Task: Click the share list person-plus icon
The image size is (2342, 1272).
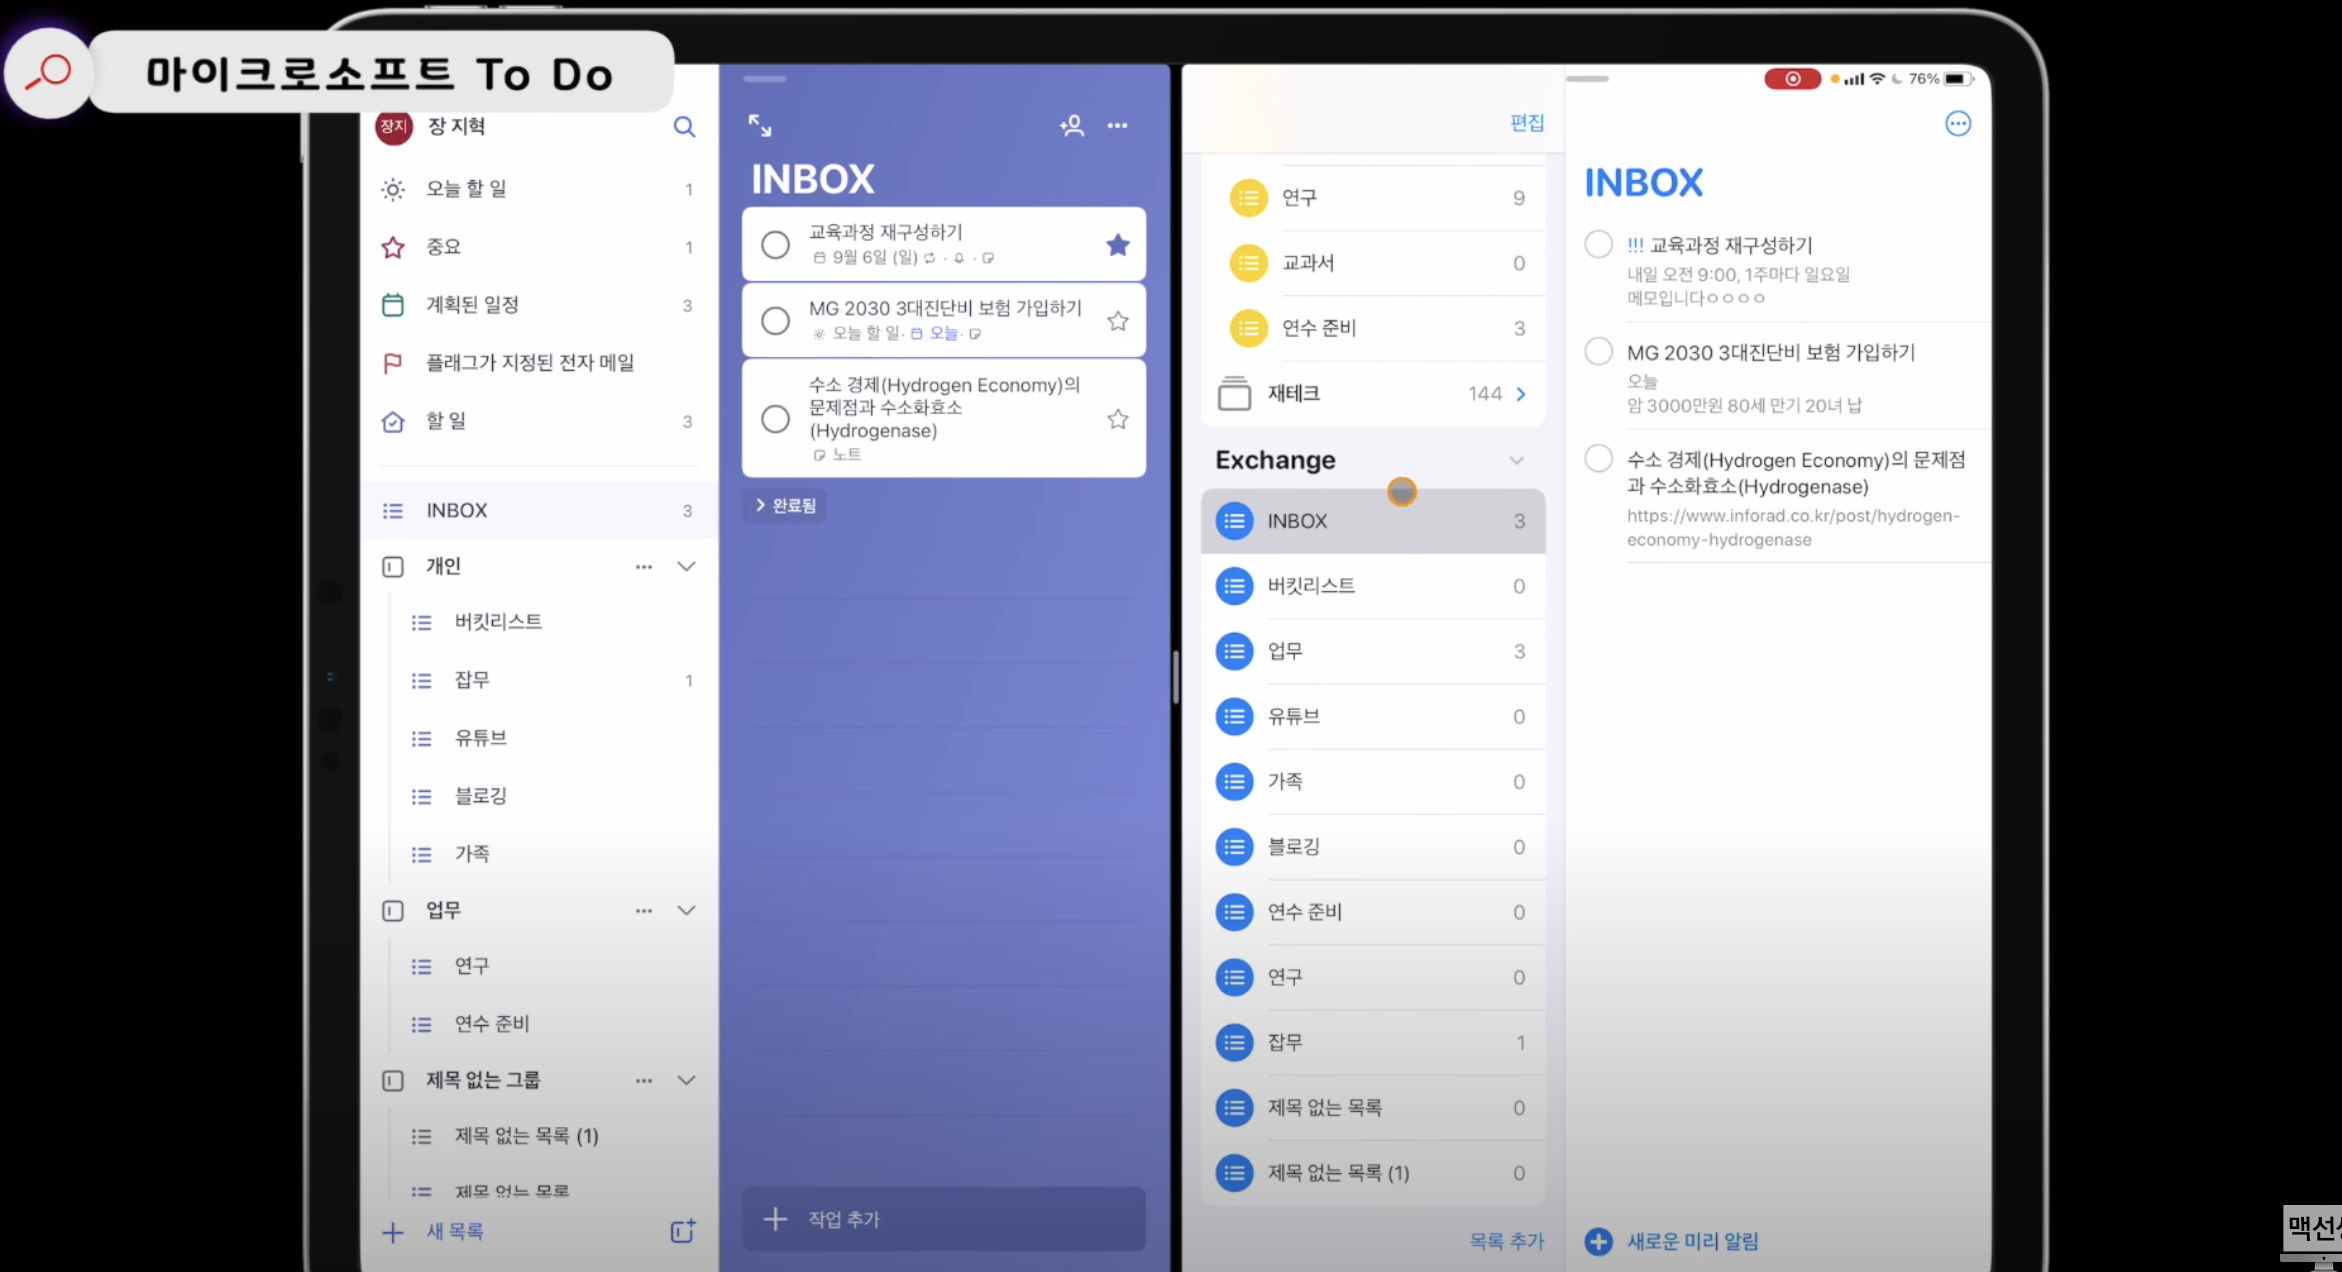Action: pyautogui.click(x=1071, y=126)
